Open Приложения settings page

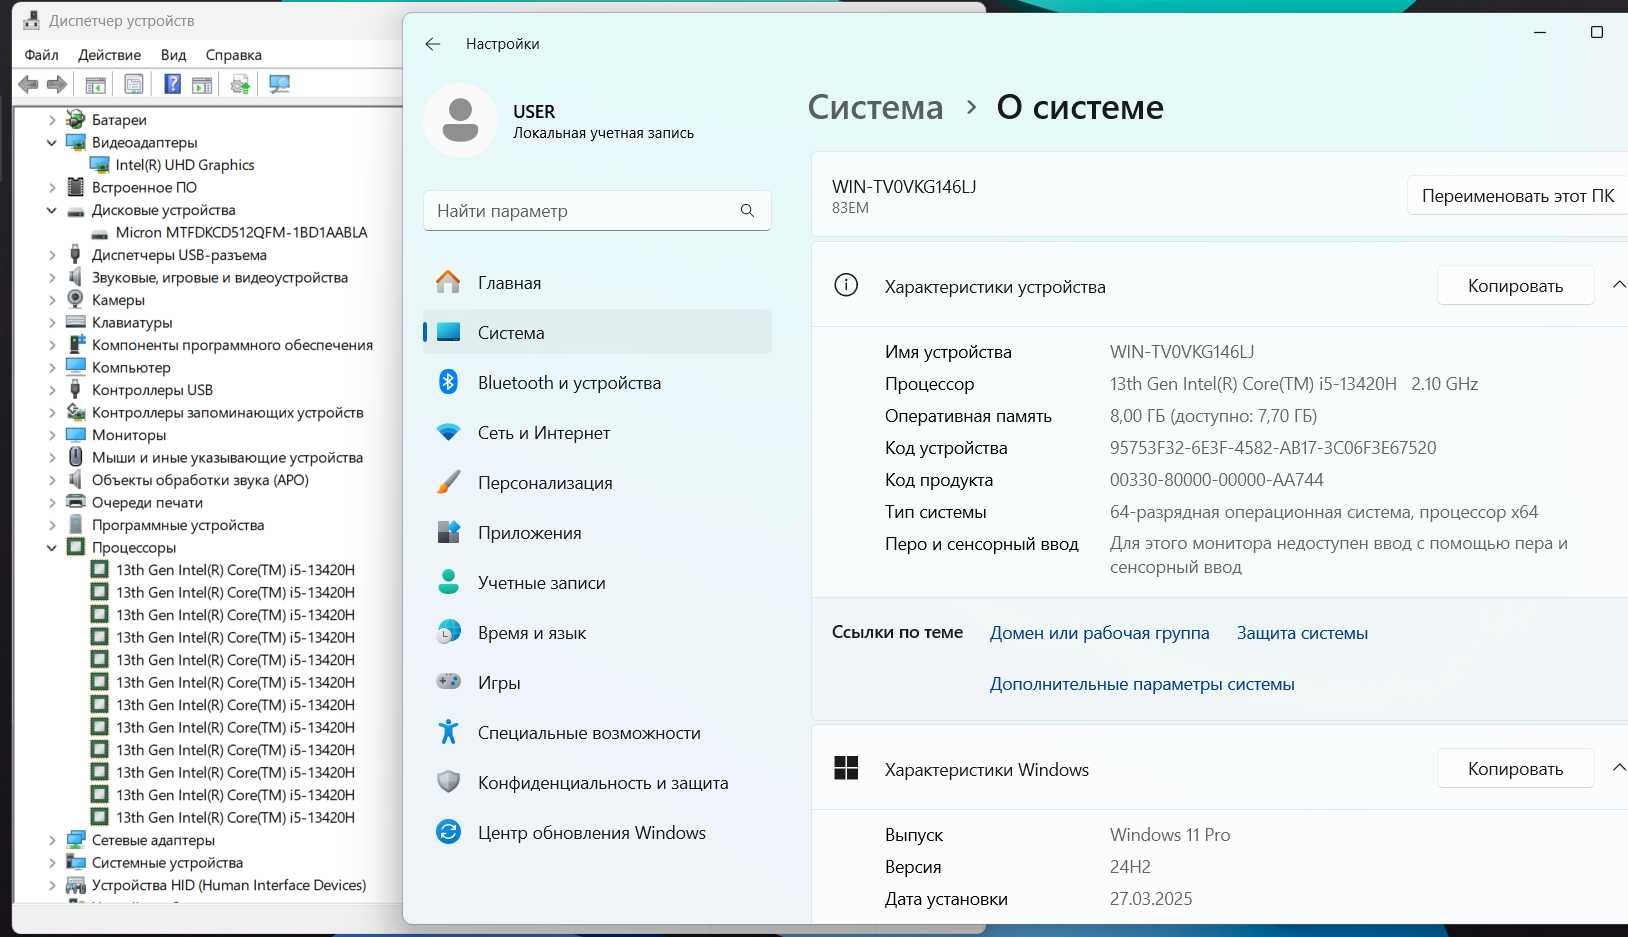click(597, 533)
